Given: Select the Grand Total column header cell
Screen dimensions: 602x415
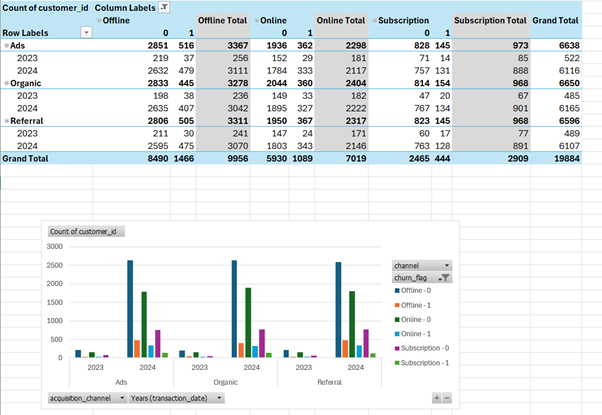Looking at the screenshot, I should click(555, 20).
